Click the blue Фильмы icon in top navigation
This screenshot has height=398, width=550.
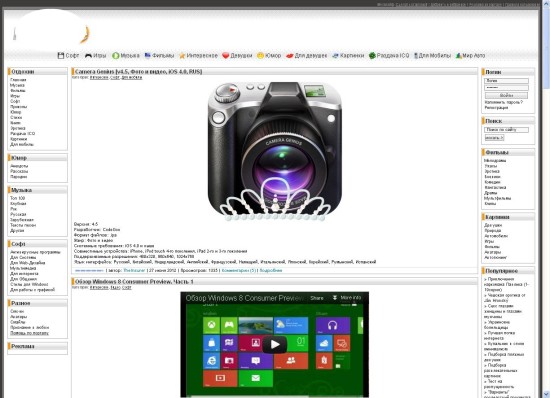pyautogui.click(x=148, y=55)
